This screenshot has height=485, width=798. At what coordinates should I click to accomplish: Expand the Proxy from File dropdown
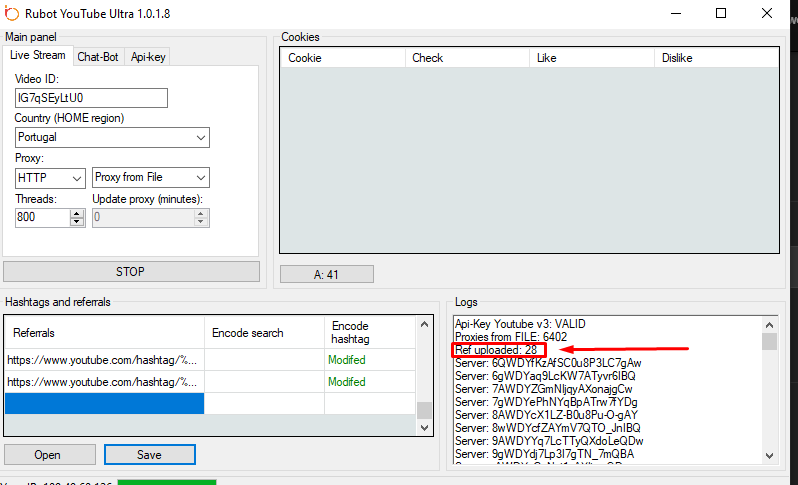(x=201, y=177)
